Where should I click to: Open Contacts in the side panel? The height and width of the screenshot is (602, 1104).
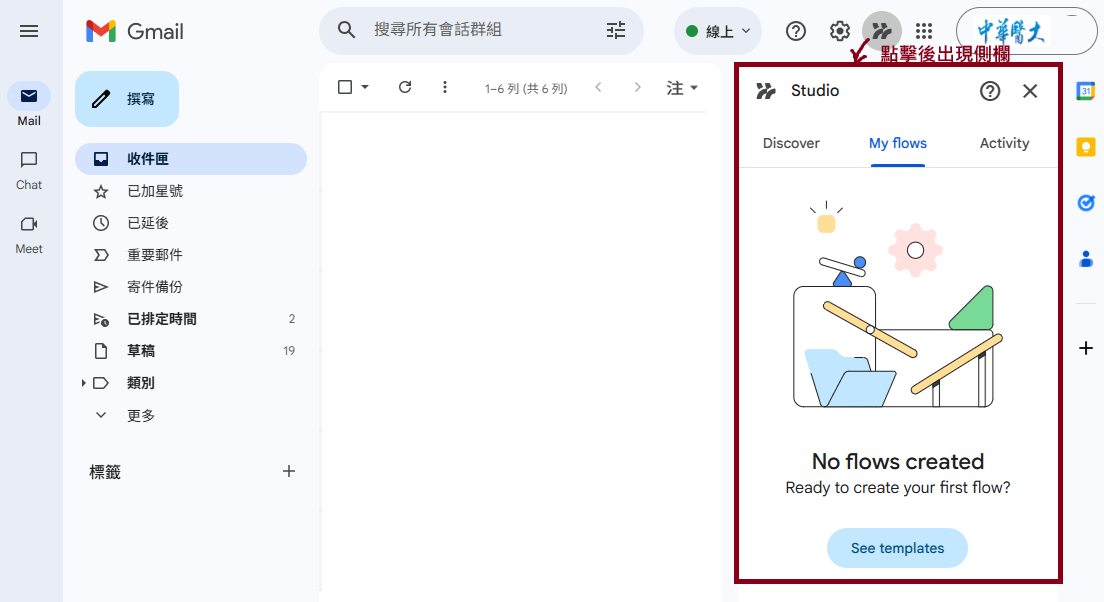(x=1086, y=258)
